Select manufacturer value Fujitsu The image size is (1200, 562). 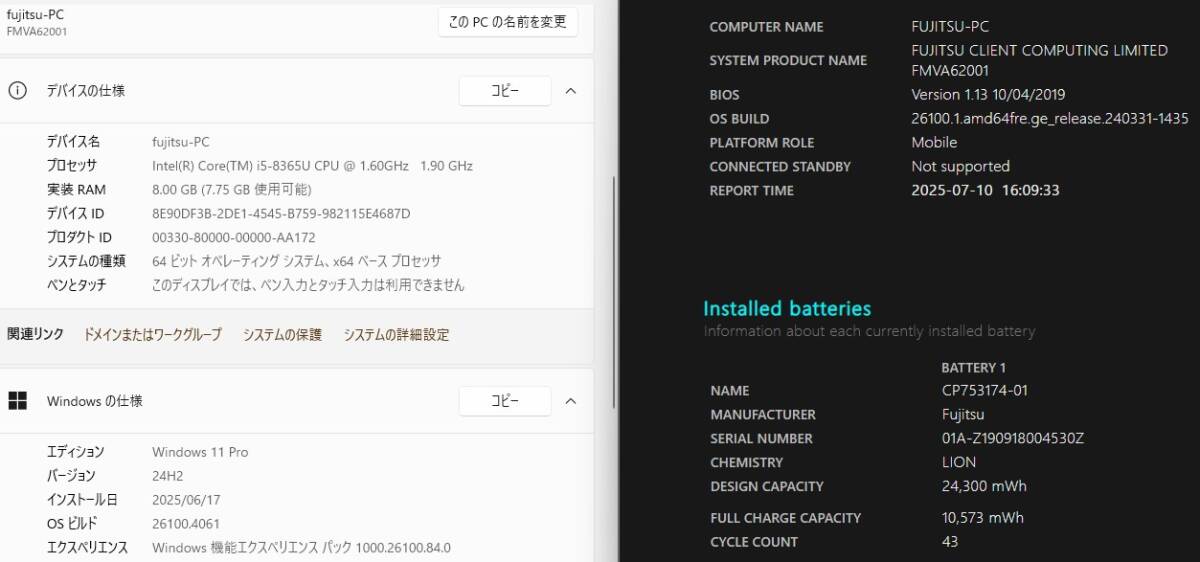tap(963, 415)
